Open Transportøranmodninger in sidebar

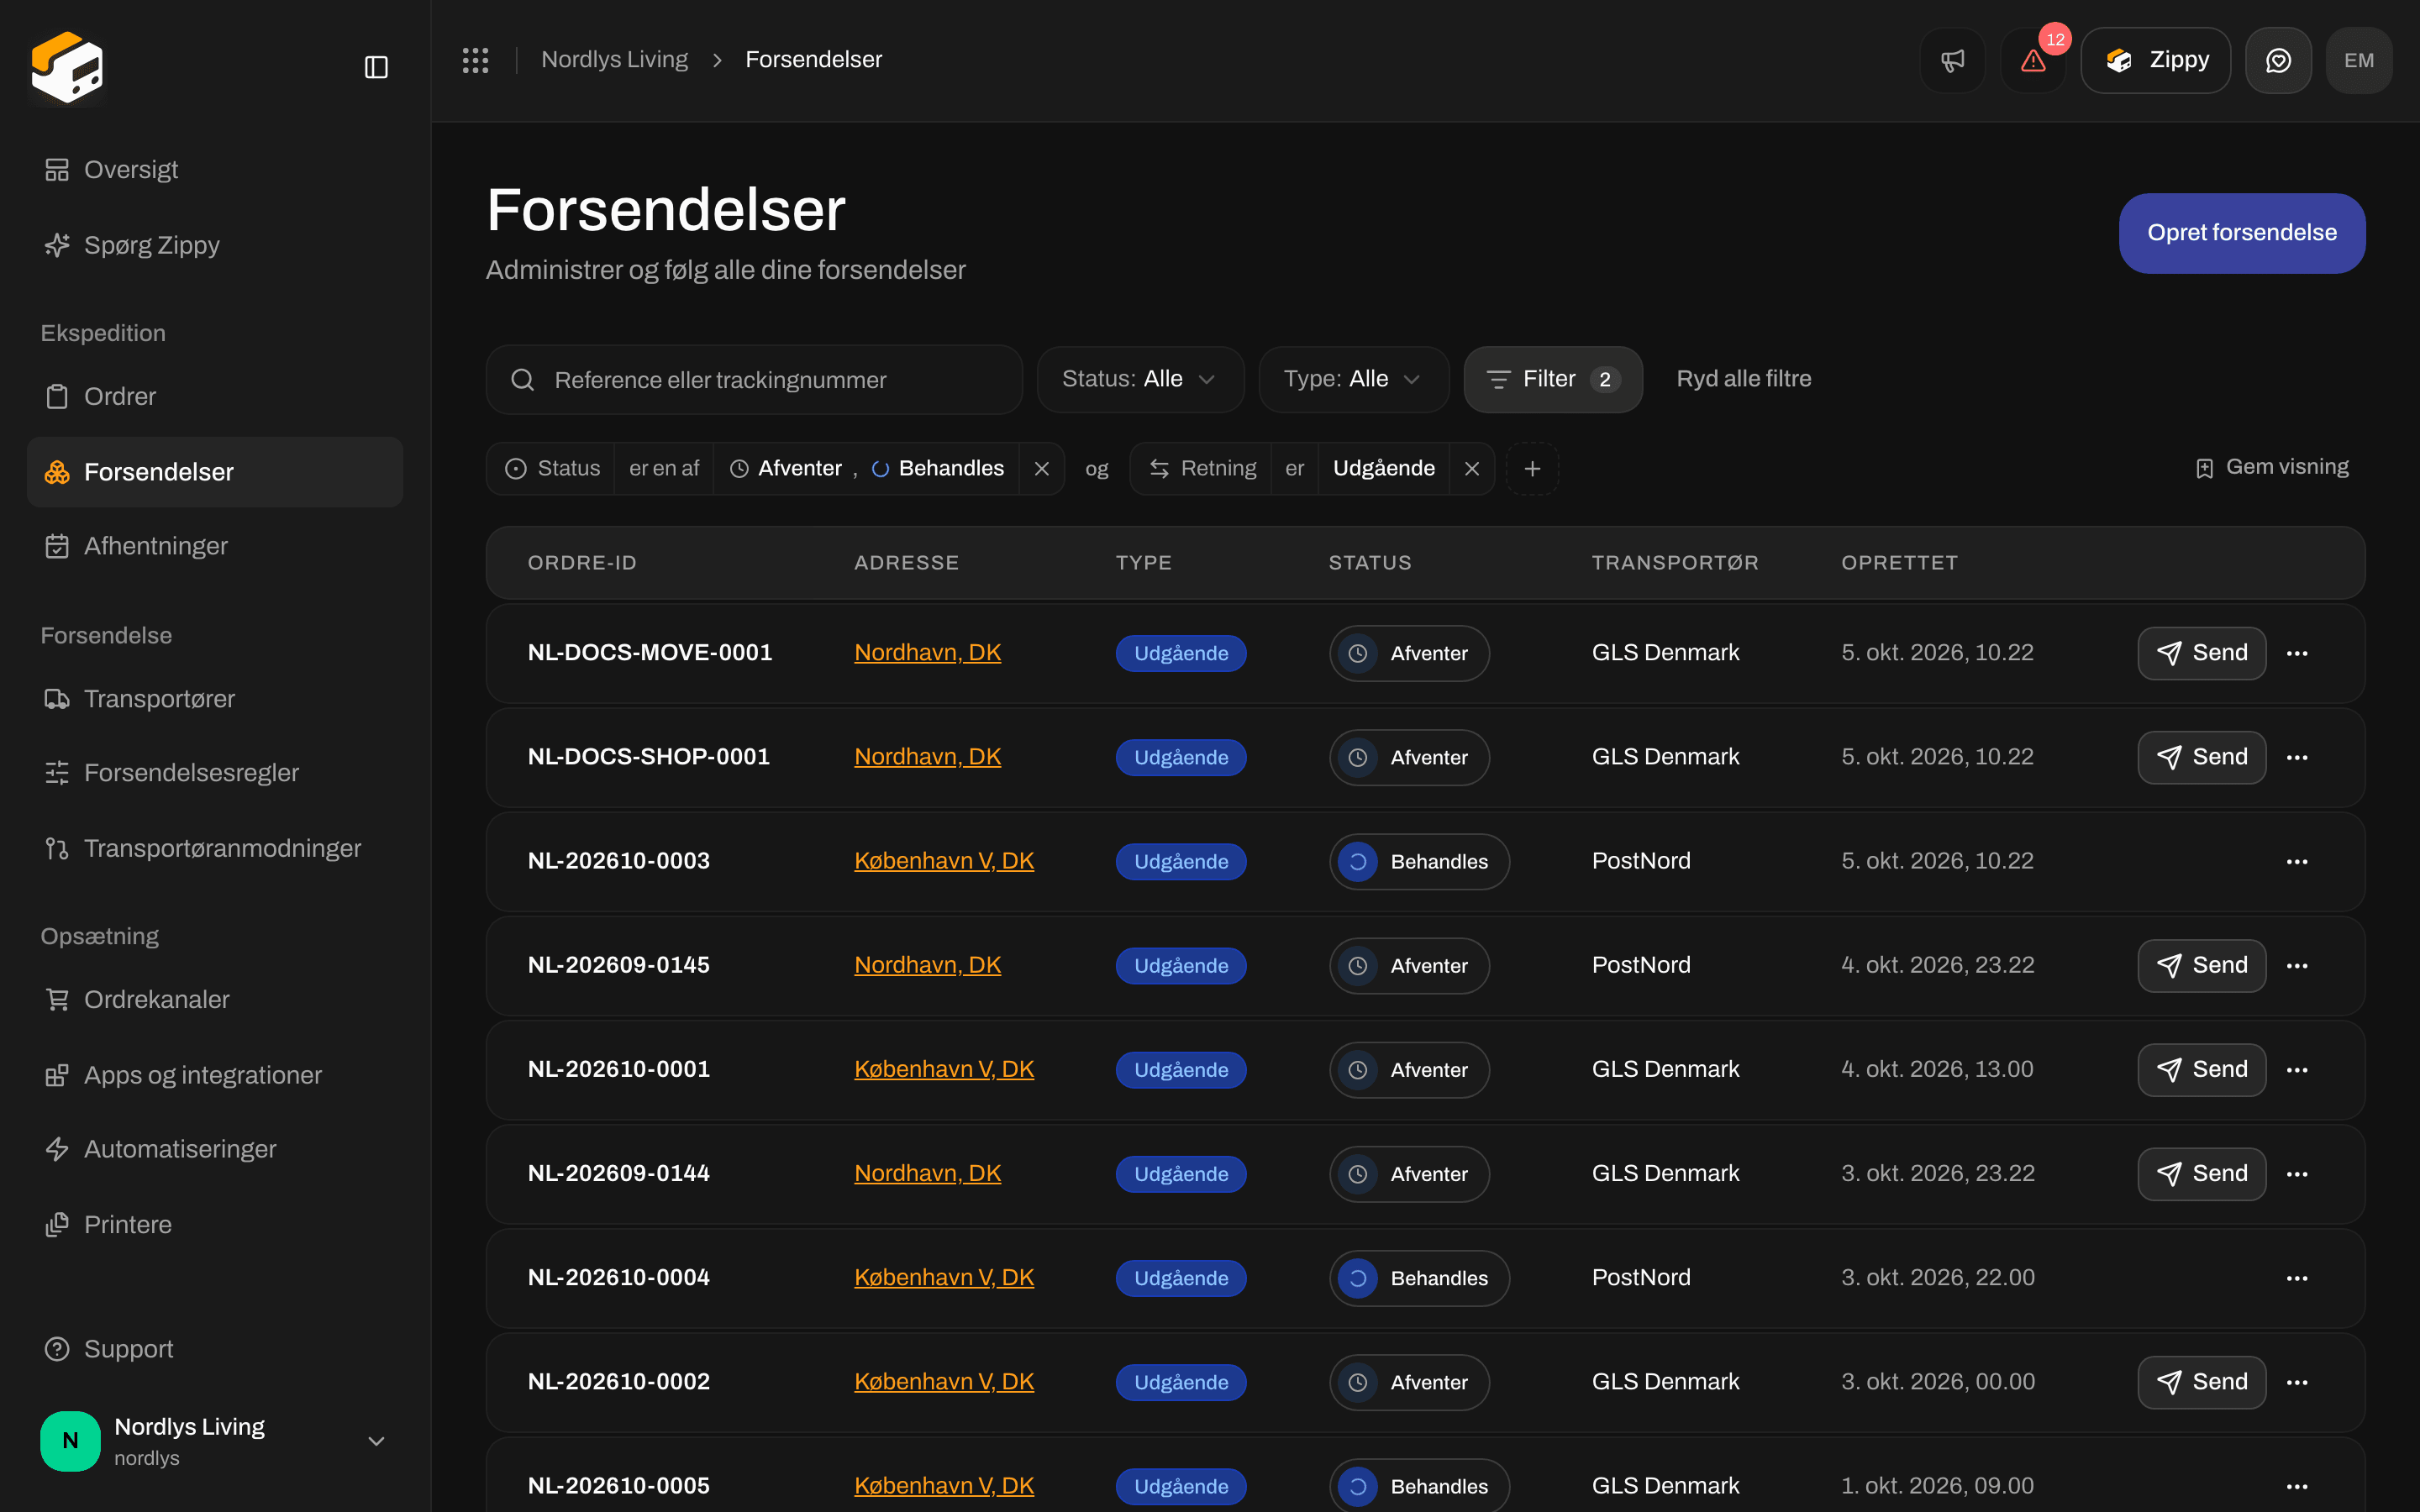point(214,848)
